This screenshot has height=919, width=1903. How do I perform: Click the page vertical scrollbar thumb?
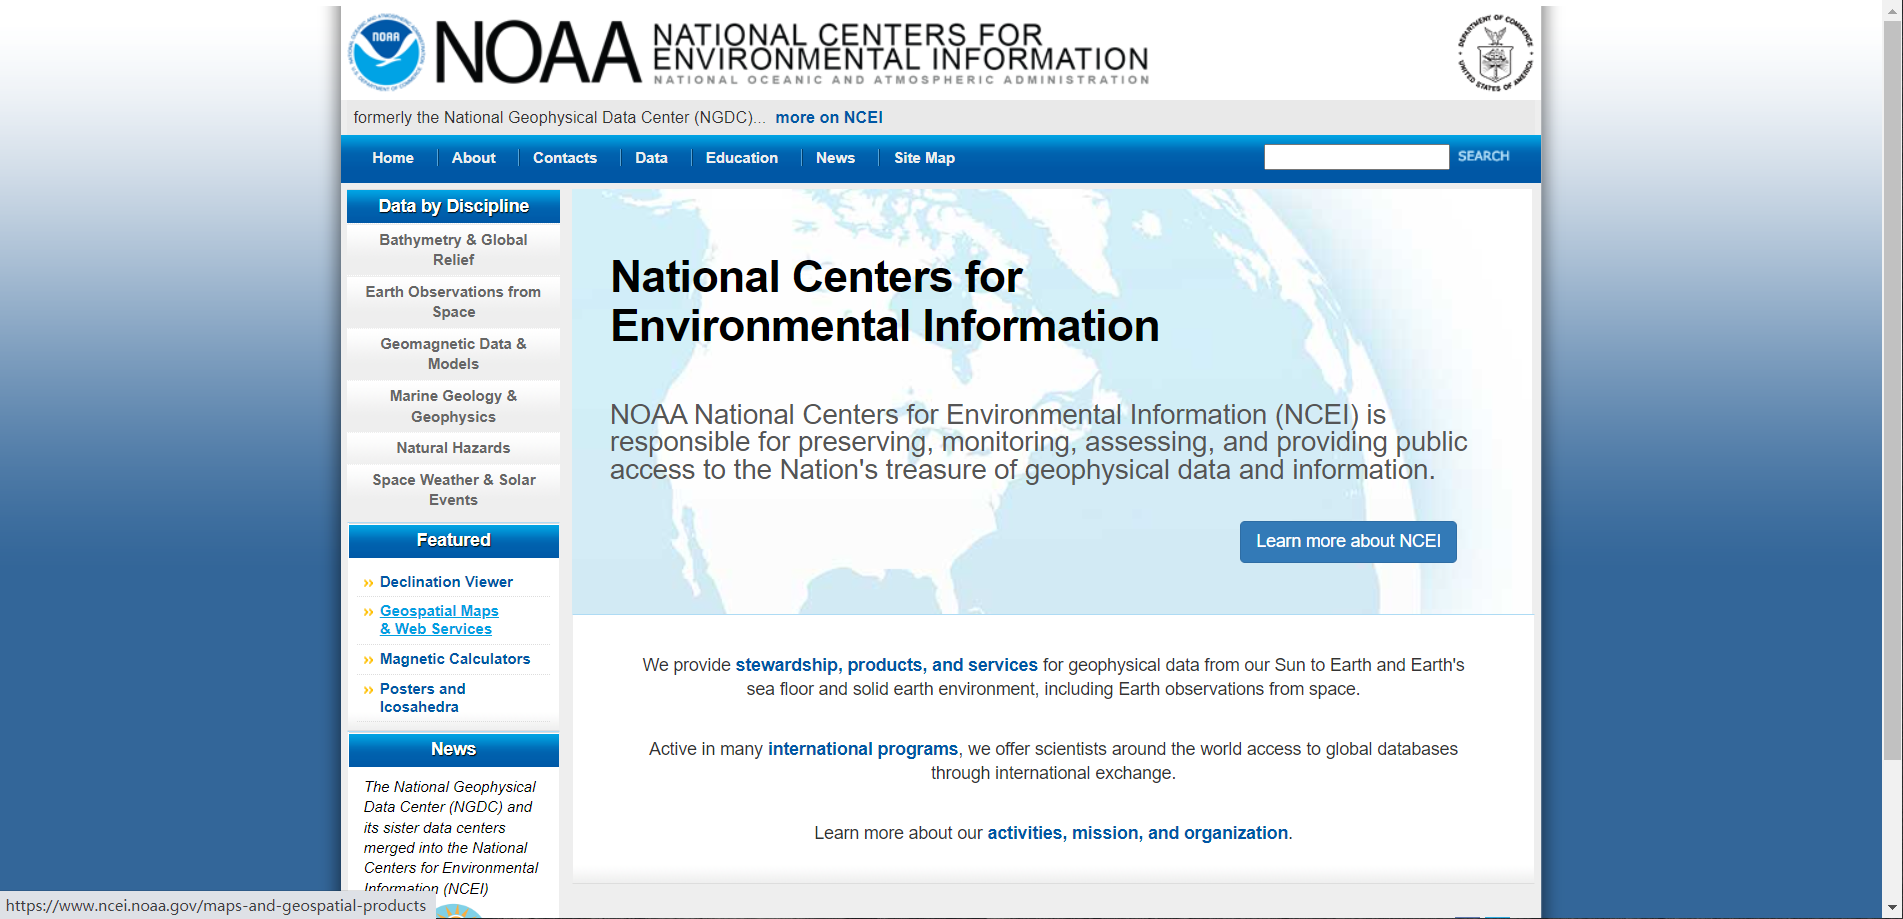(1892, 390)
